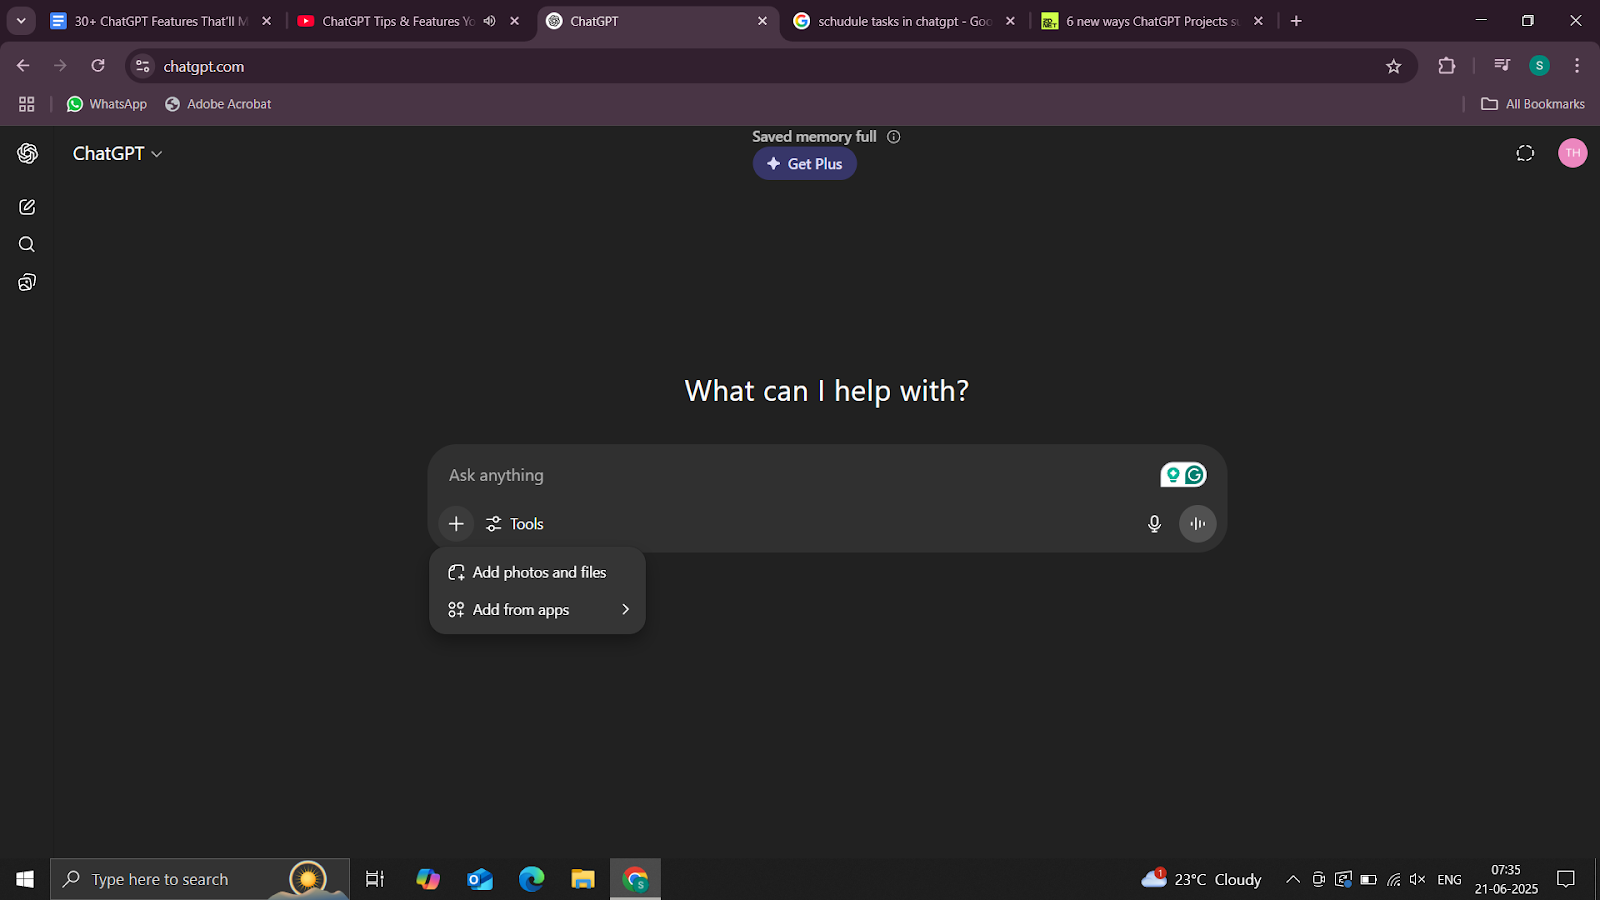Launch Copilot from the taskbar
Viewport: 1600px width, 900px height.
[x=428, y=879]
